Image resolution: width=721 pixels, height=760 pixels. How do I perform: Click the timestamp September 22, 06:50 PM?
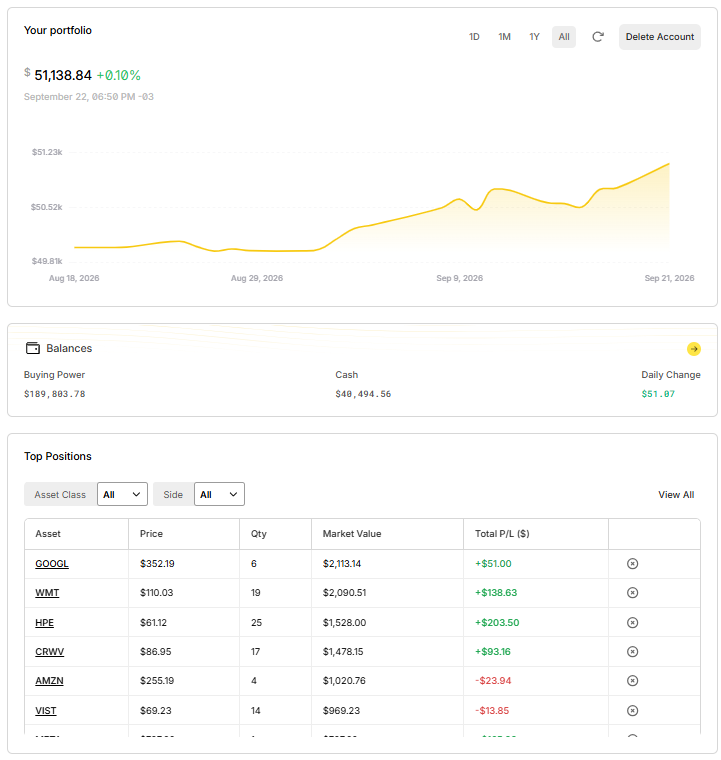(x=89, y=97)
